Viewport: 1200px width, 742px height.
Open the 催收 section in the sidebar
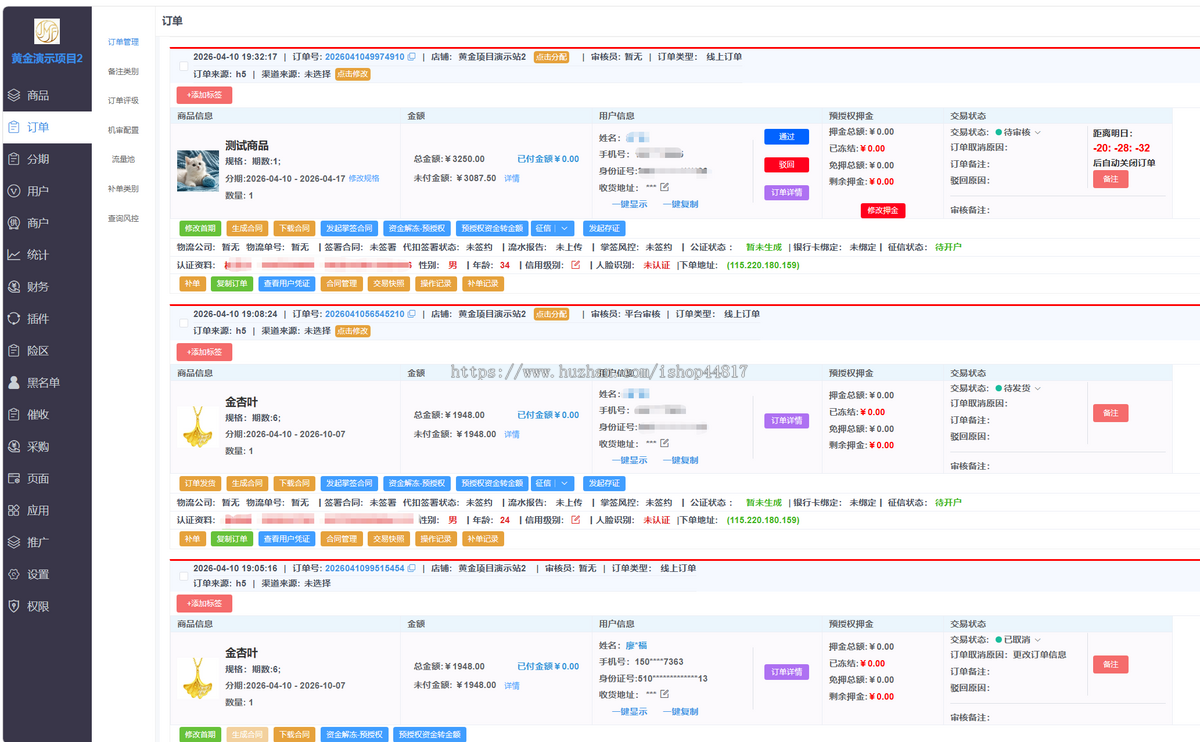coord(45,415)
